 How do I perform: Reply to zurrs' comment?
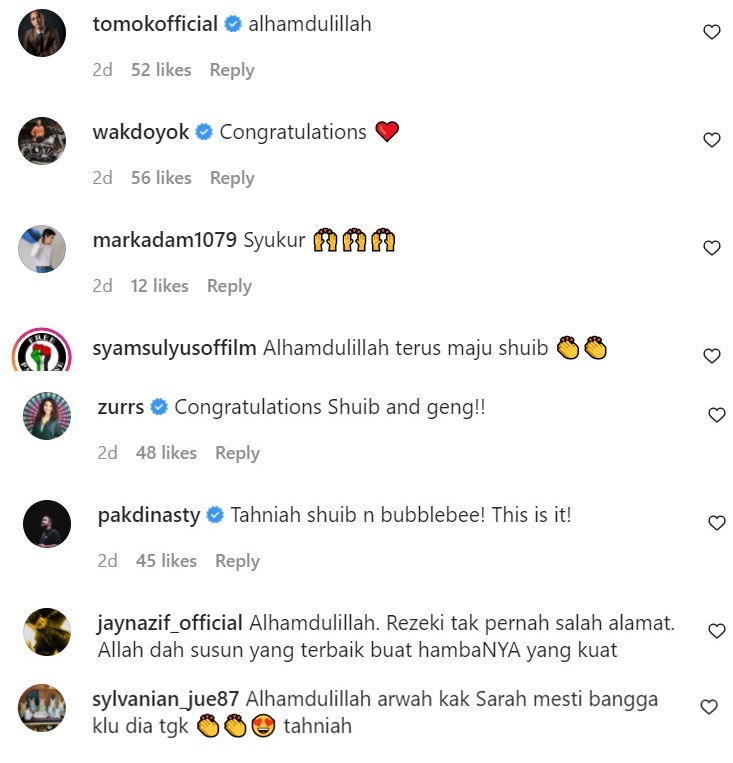tap(238, 454)
